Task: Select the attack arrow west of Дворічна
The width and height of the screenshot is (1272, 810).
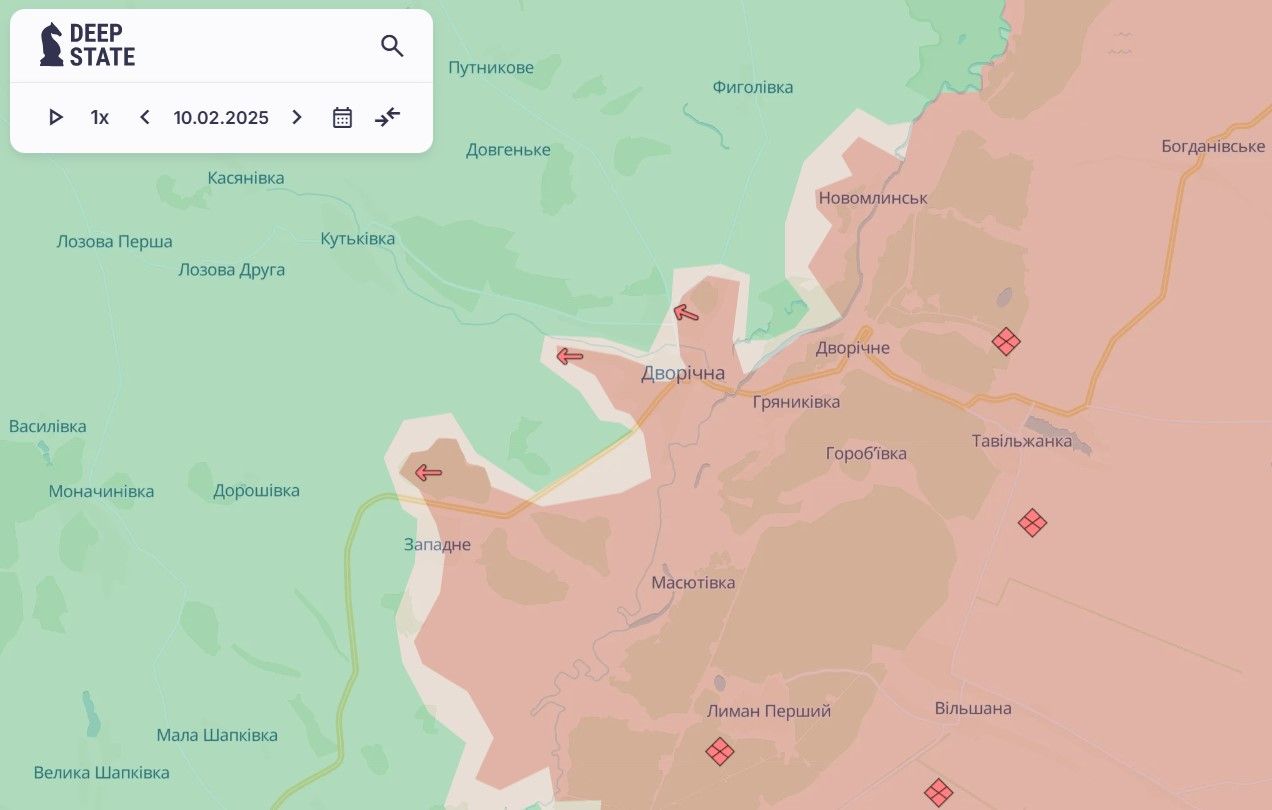Action: coord(570,356)
